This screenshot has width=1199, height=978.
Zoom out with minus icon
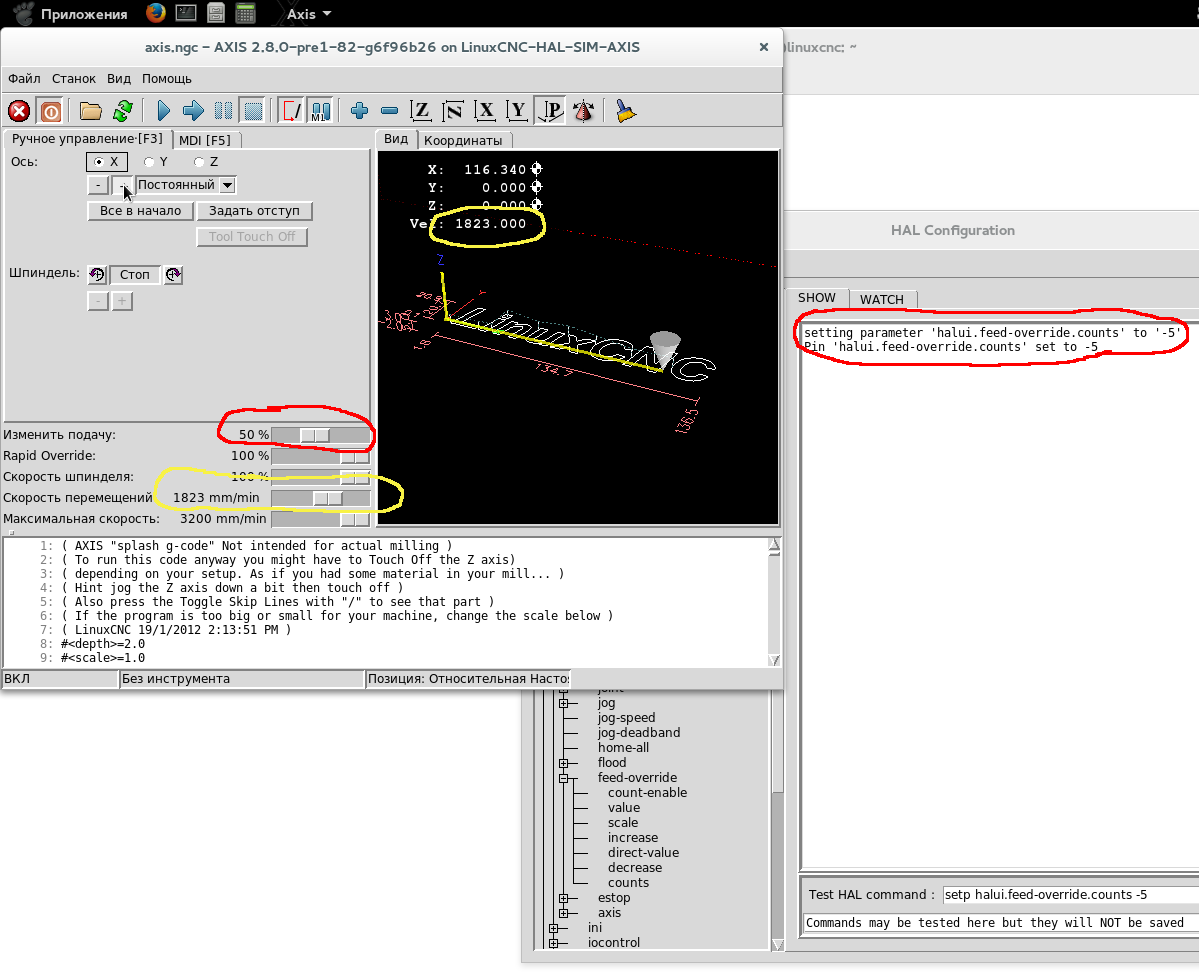click(x=389, y=112)
